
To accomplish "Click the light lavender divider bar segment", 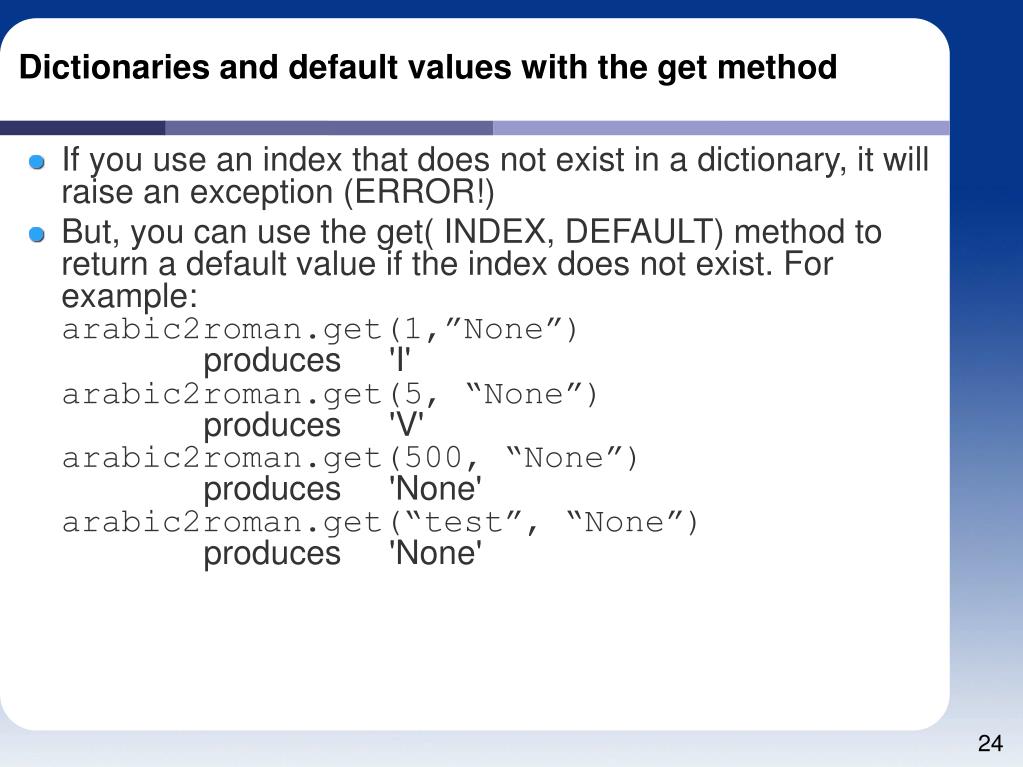I will coord(721,128).
